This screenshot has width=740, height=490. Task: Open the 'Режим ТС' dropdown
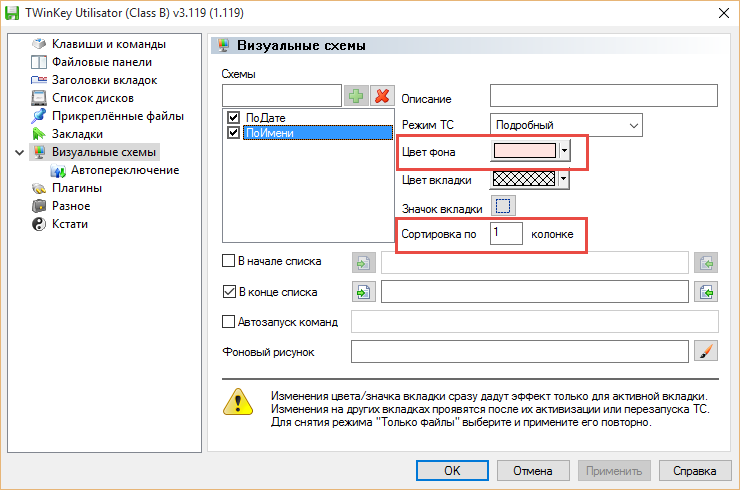(566, 125)
